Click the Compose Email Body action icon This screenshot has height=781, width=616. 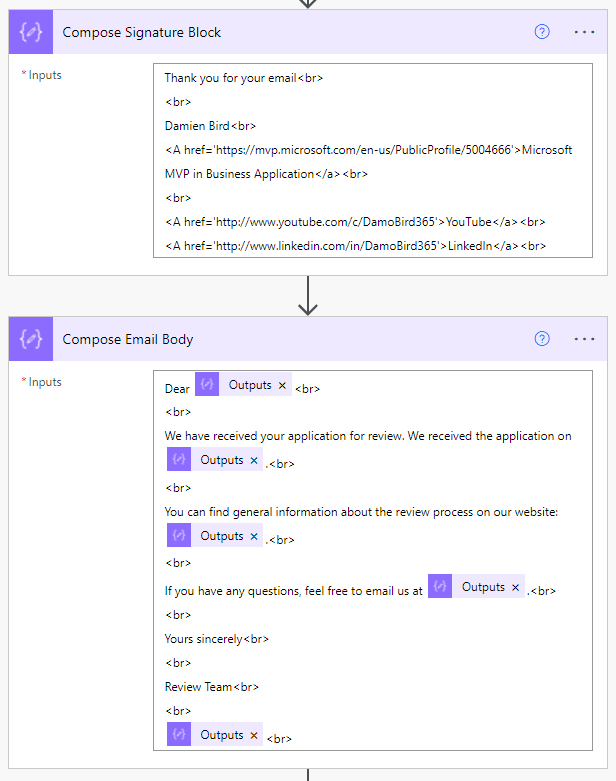coord(31,339)
